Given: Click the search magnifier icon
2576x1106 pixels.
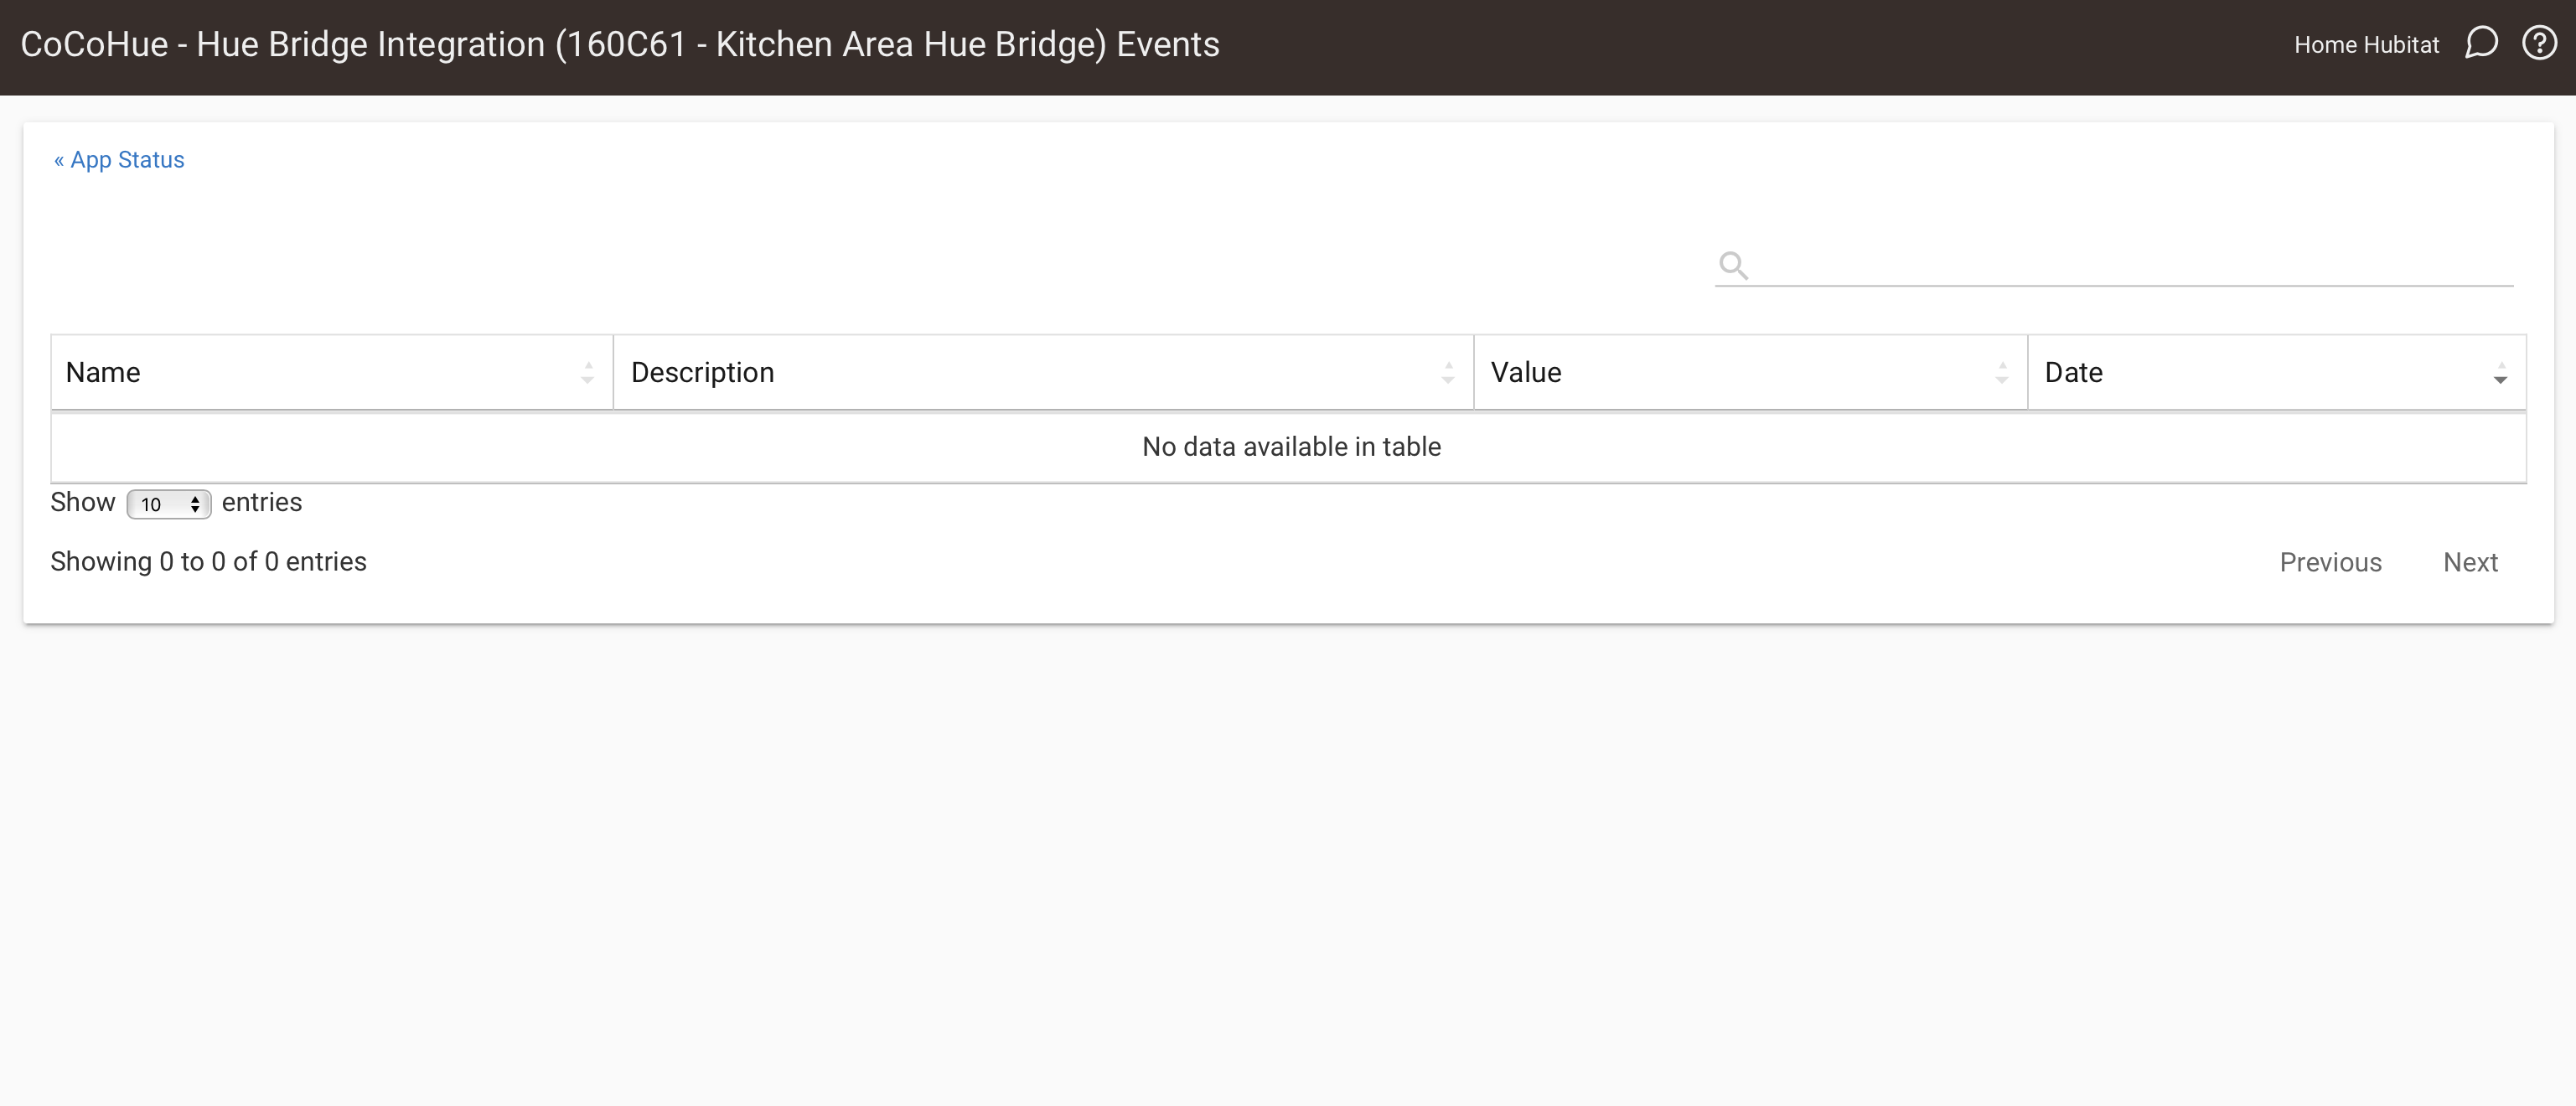Looking at the screenshot, I should click(x=1733, y=265).
